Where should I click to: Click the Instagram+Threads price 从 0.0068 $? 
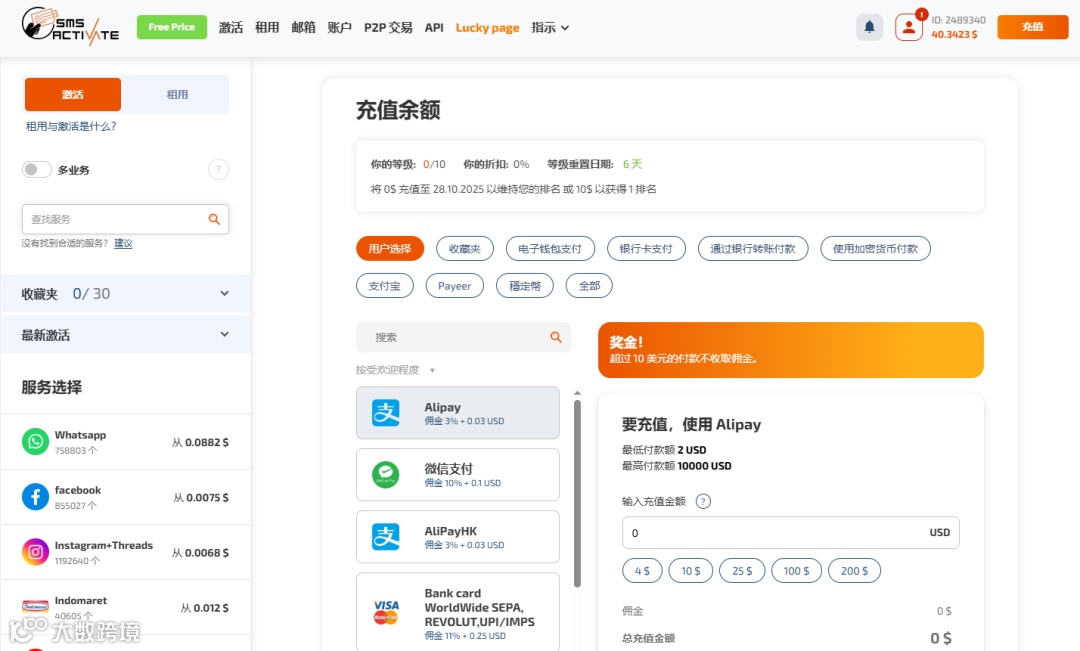pyautogui.click(x=200, y=552)
